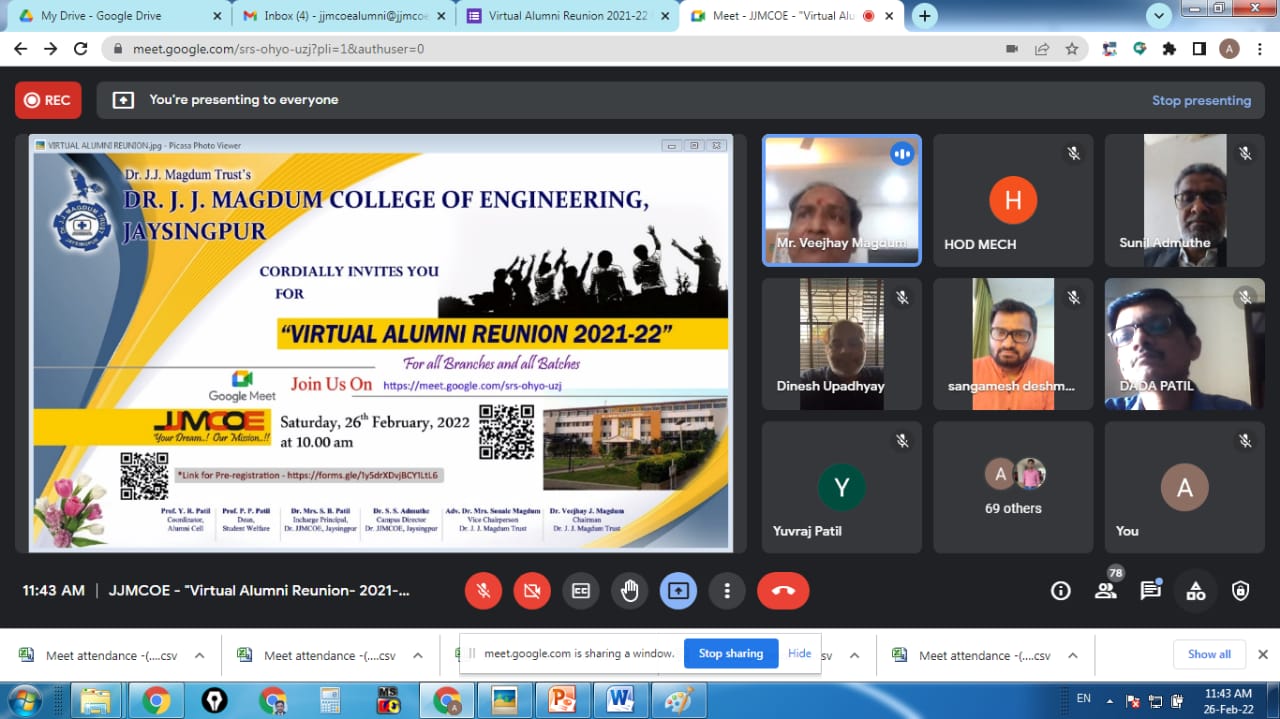
Task: Click the EN language indicator in the tray
Action: pyautogui.click(x=1084, y=698)
